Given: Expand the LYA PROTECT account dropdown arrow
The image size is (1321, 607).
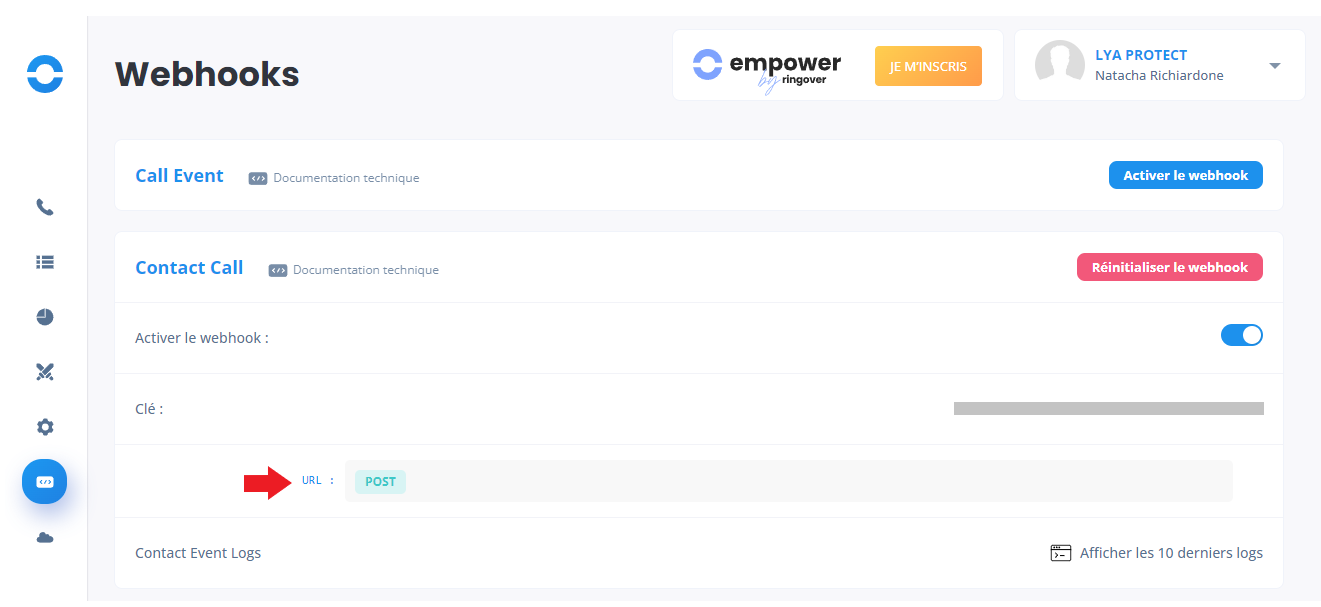Looking at the screenshot, I should (x=1274, y=66).
